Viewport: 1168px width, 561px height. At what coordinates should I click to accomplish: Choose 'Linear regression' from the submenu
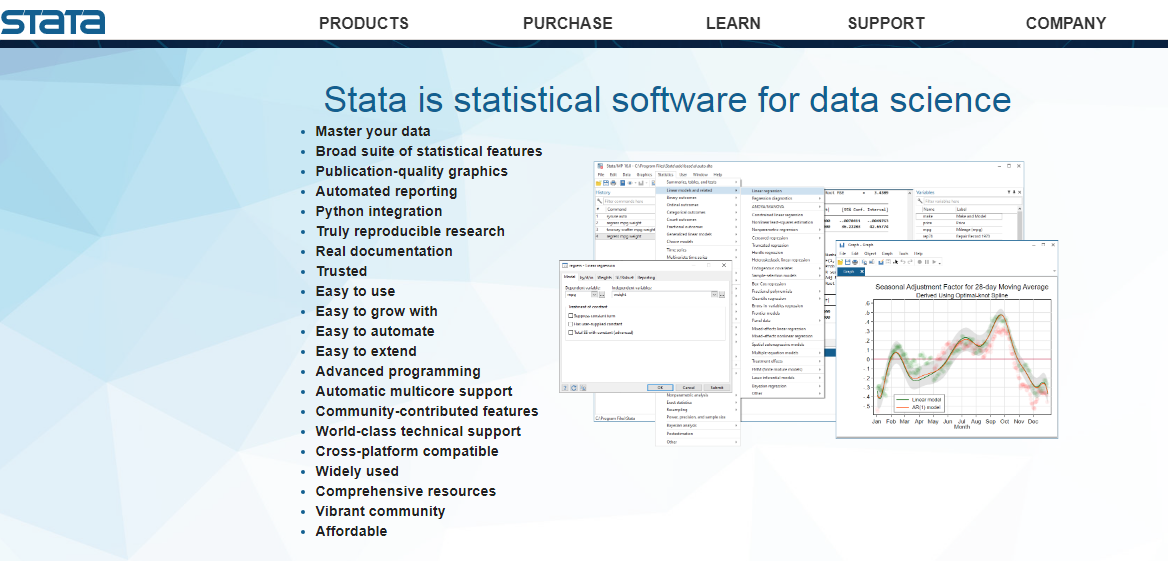[783, 191]
